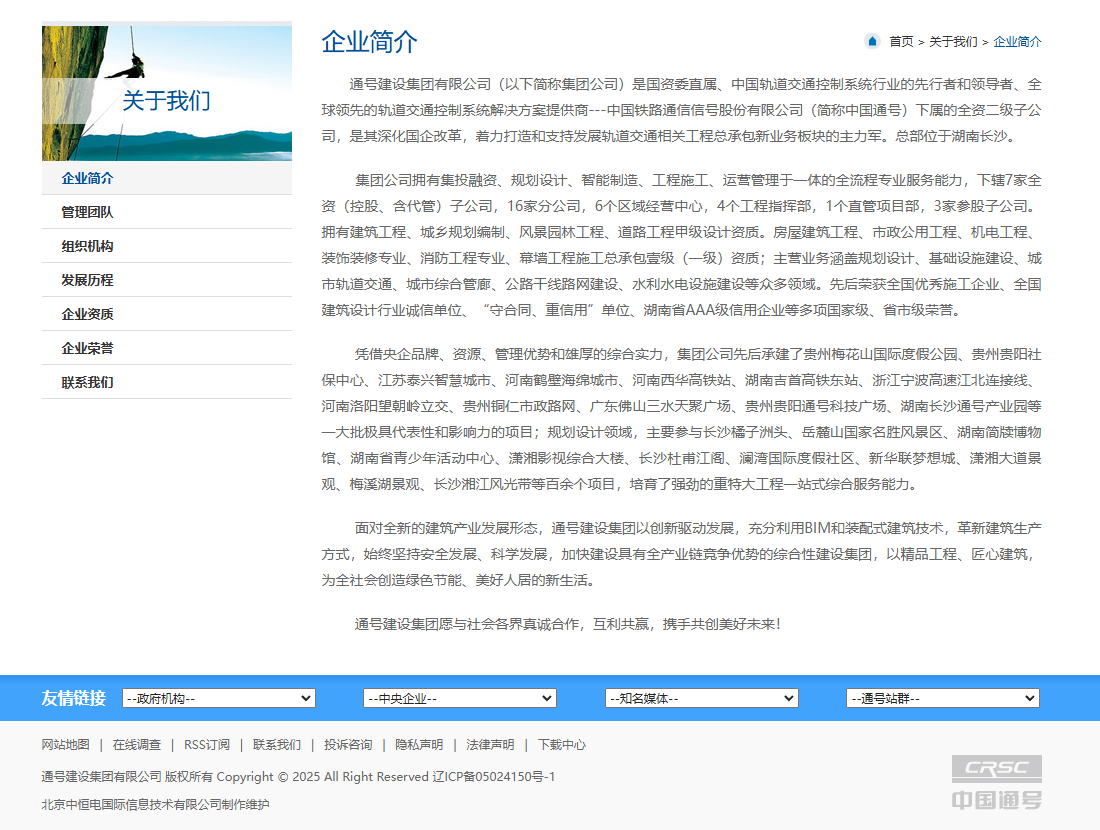
Task: Click the 在线调查 footer link
Action: pyautogui.click(x=137, y=744)
